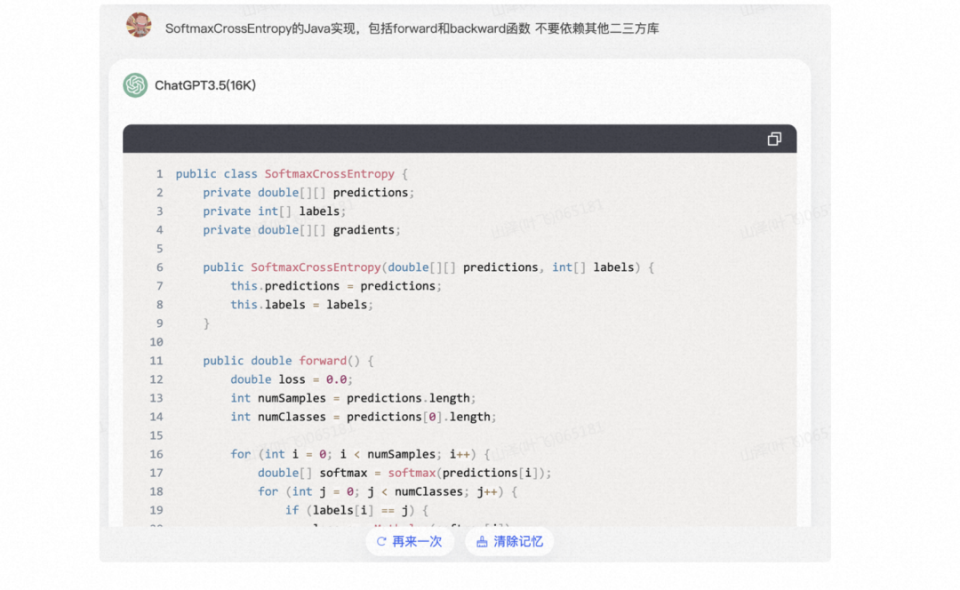Image resolution: width=960 pixels, height=590 pixels.
Task: Click the forward() method declaration on line 11
Action: 290,360
